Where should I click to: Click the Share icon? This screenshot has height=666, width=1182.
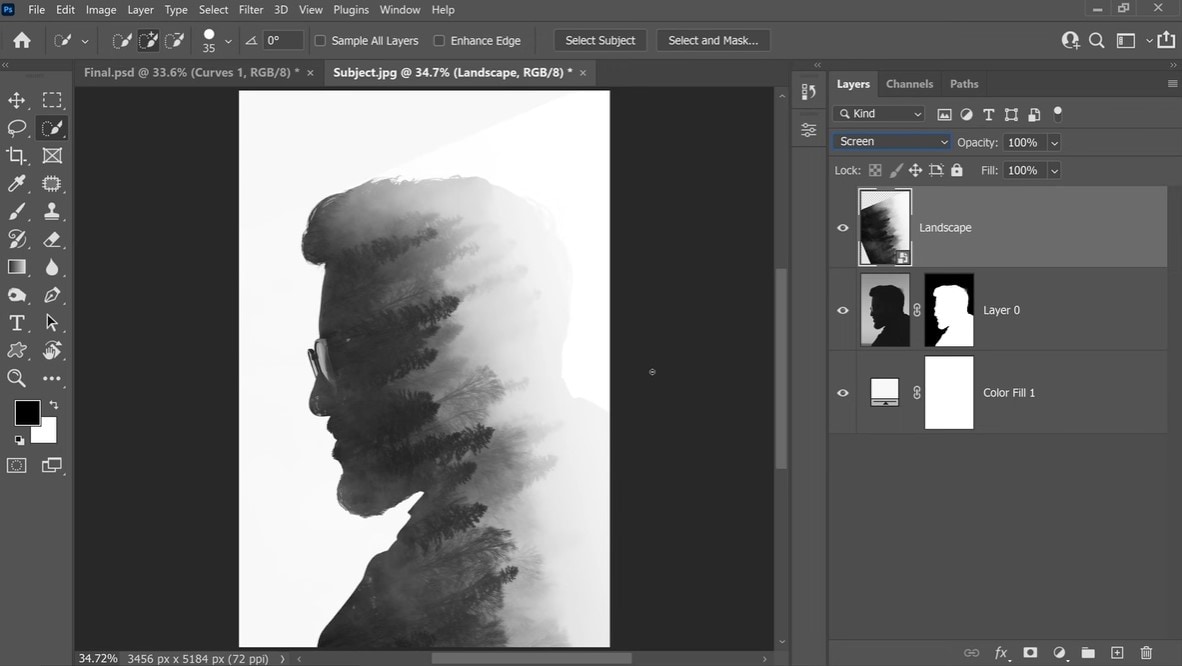pos(1167,40)
